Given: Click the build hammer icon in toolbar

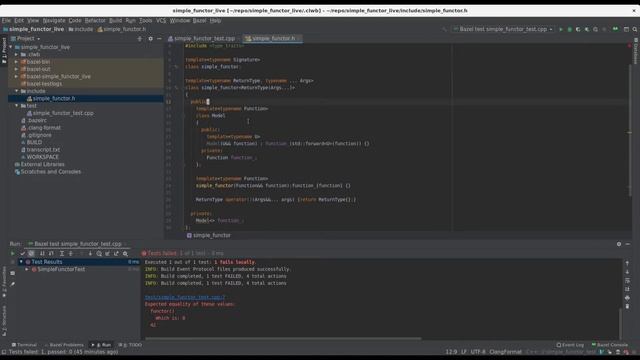Looking at the screenshot, I should pos(444,29).
